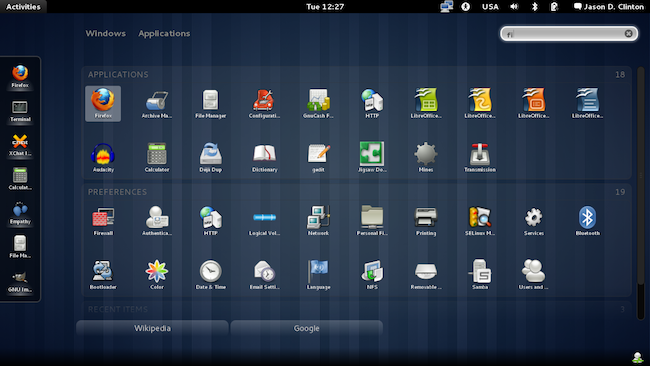650x366 pixels.
Task: Launch the blue LibreOffice Writer icon
Action: point(587,104)
